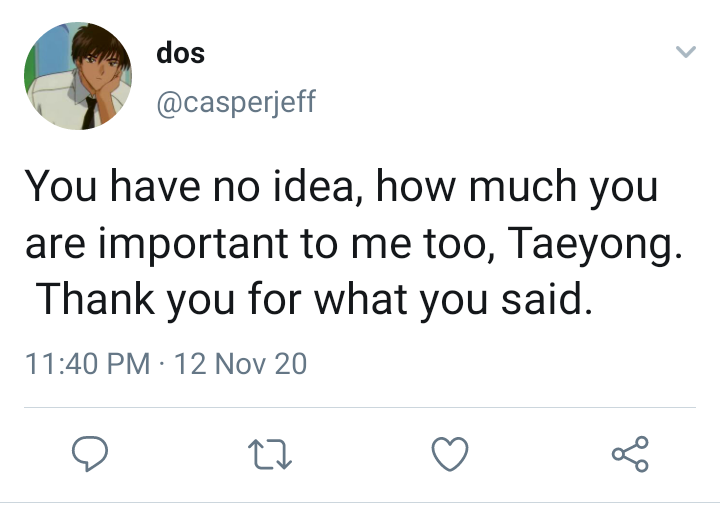Tap the word 'said.' ending the tweet
Viewport: 720px width, 515px height.
(x=546, y=300)
